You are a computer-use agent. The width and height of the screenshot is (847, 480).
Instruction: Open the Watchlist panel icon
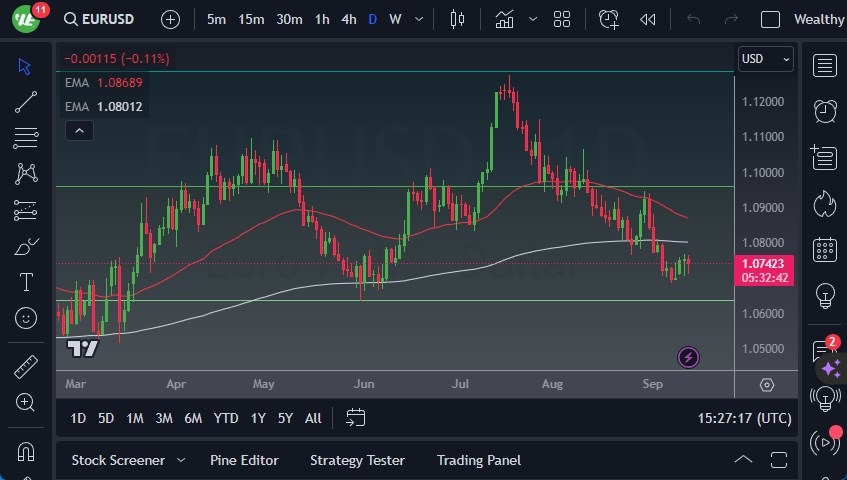pyautogui.click(x=825, y=66)
